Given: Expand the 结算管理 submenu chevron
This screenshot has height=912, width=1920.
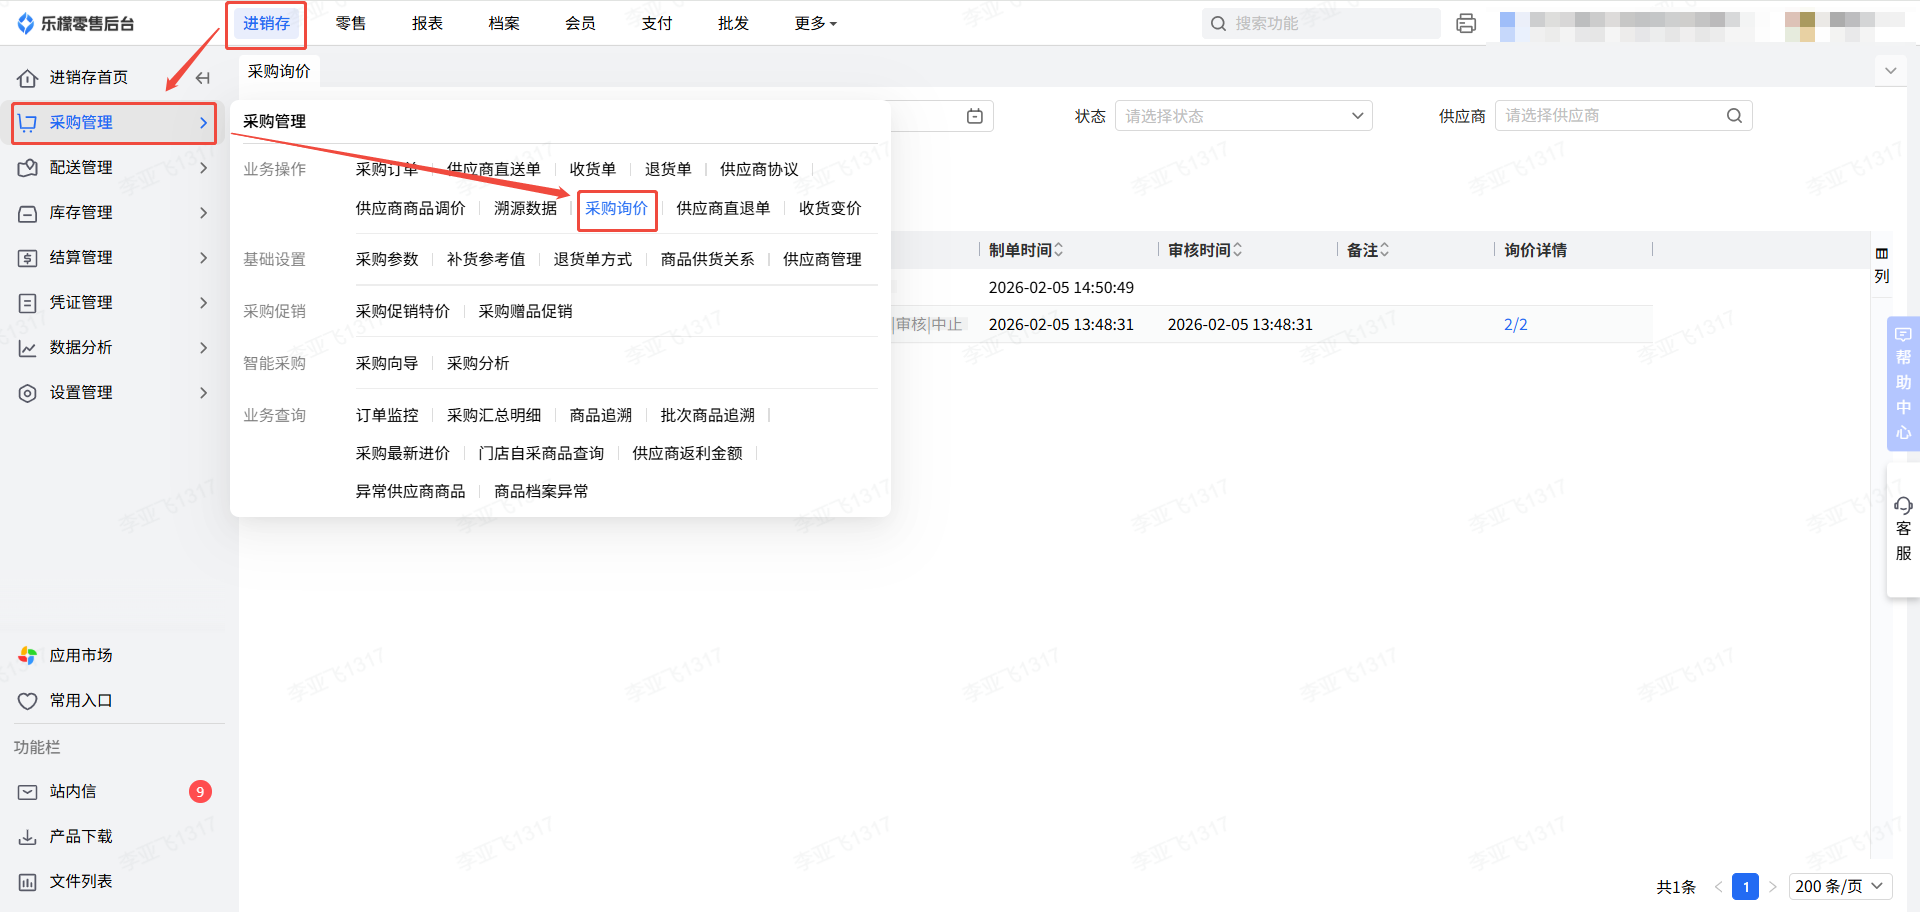Looking at the screenshot, I should [x=203, y=258].
